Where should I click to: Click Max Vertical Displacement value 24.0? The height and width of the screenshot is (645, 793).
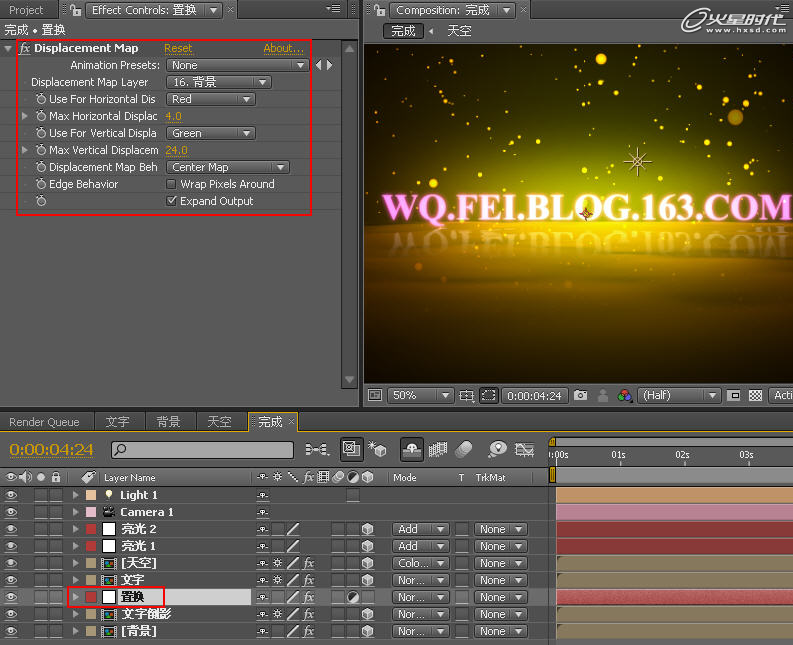177,150
